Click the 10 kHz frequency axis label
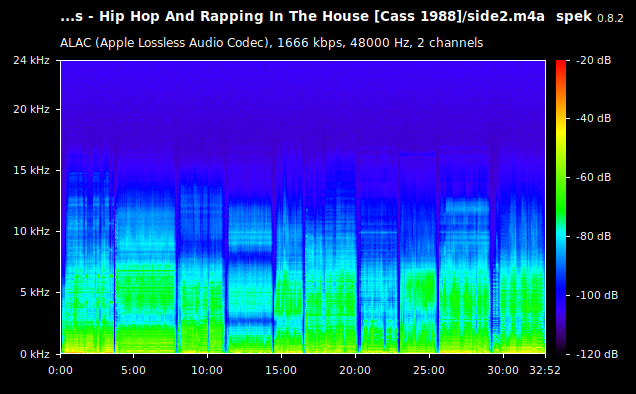Screen dimensions: 636x394 (31, 231)
